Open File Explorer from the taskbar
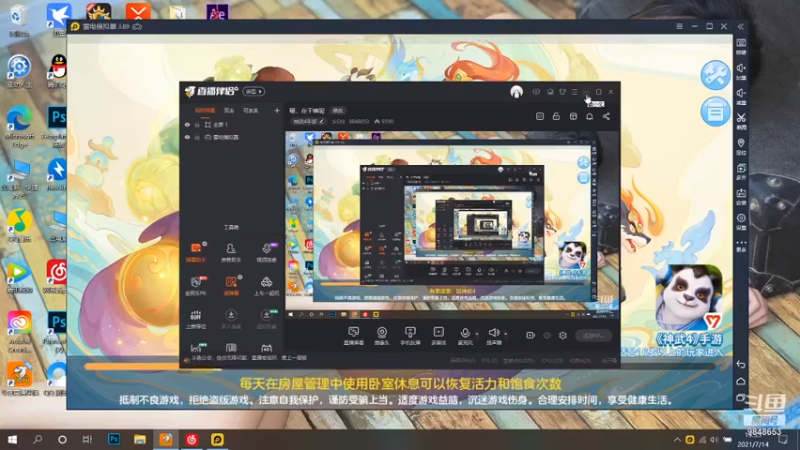 tap(140, 439)
